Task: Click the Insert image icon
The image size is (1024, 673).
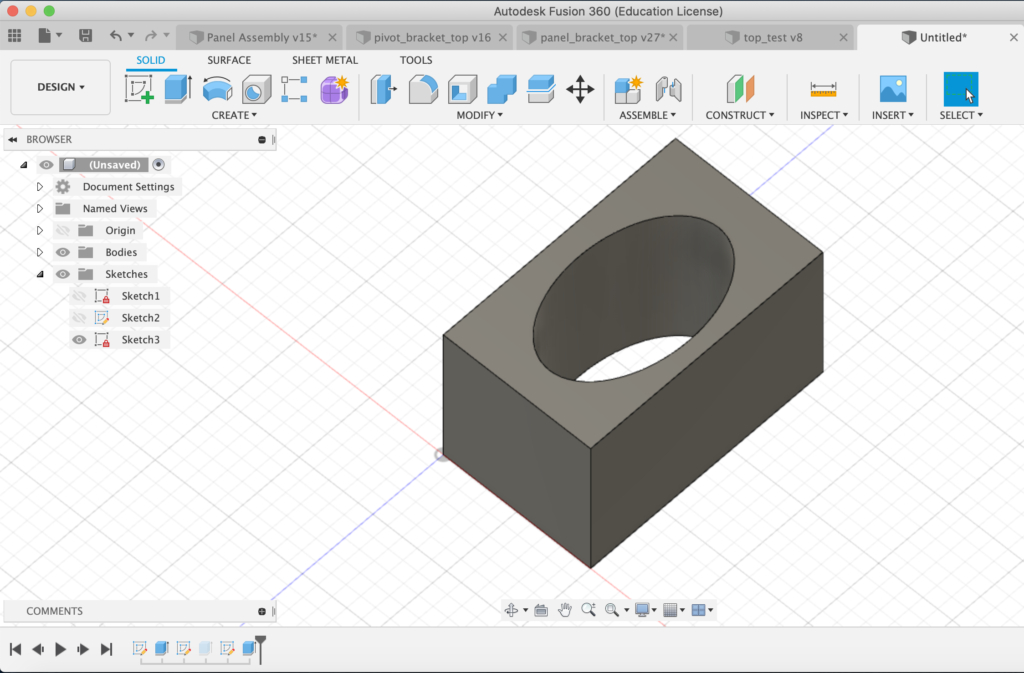Action: click(892, 90)
